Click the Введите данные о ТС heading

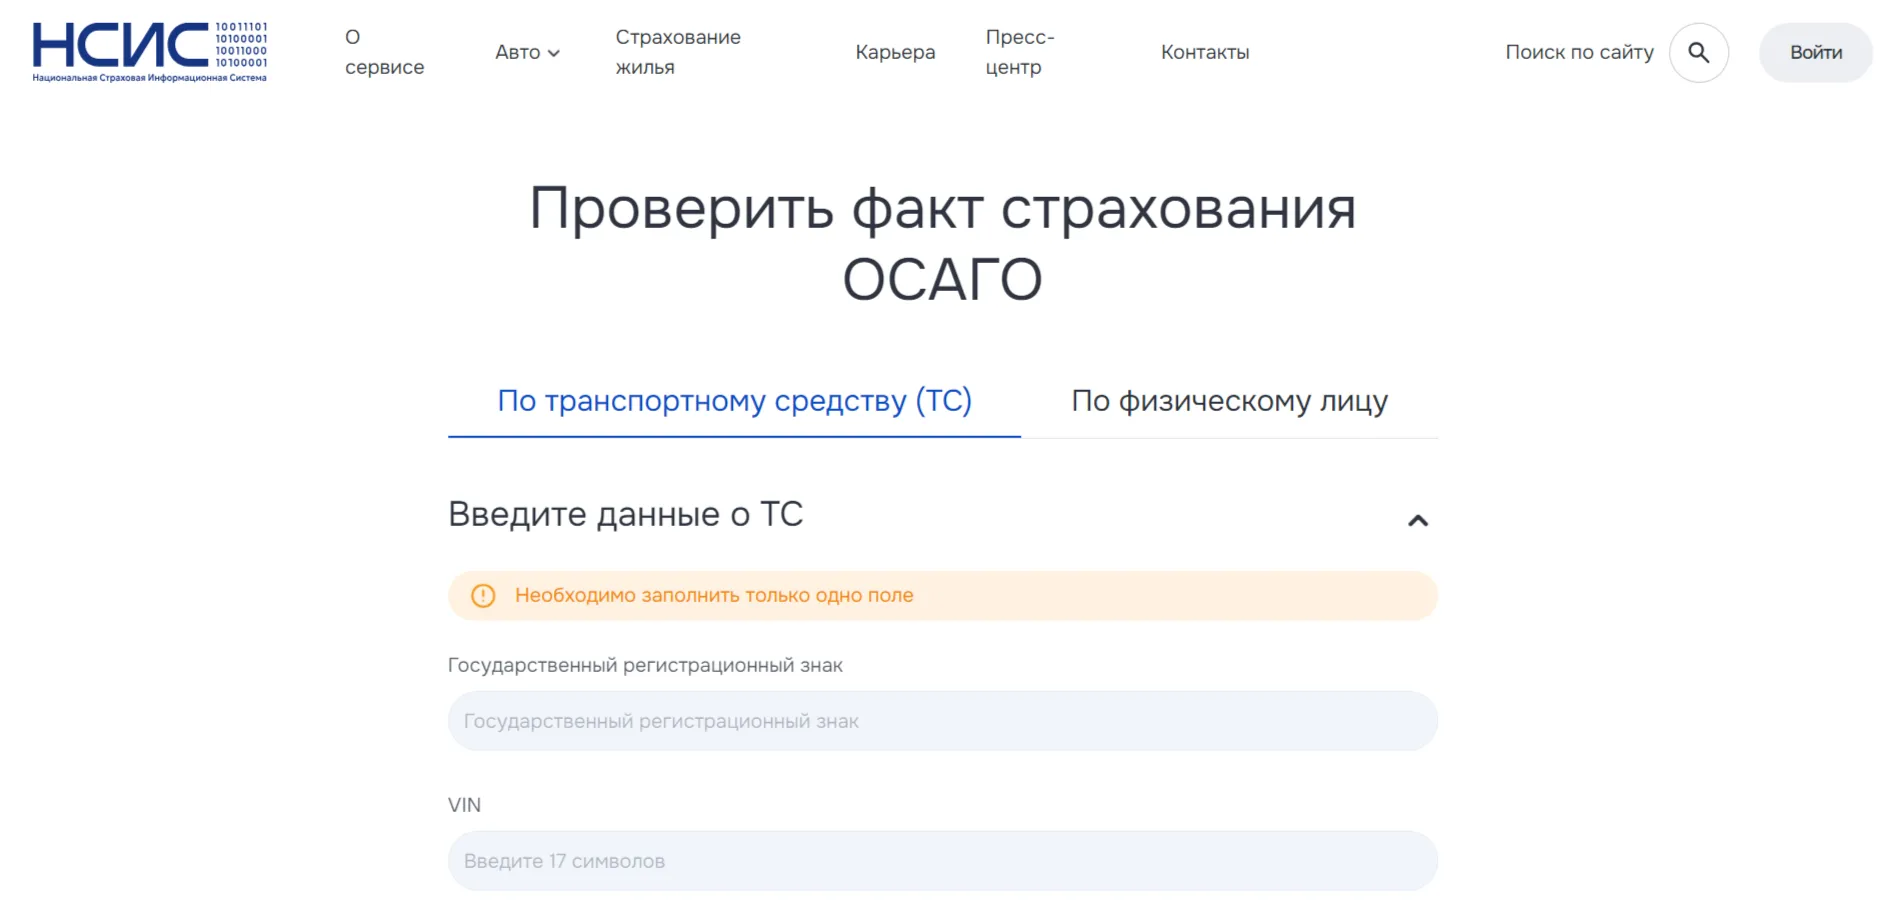point(625,514)
